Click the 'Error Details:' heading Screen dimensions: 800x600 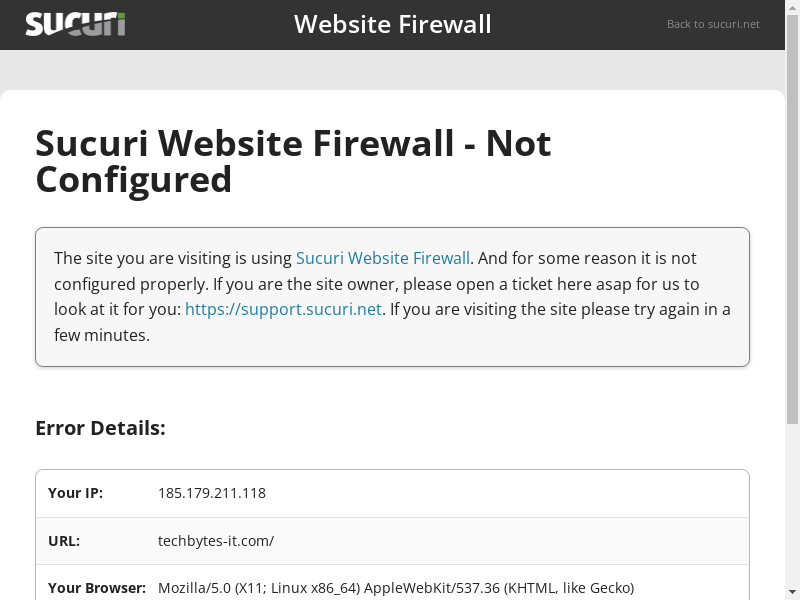(101, 428)
